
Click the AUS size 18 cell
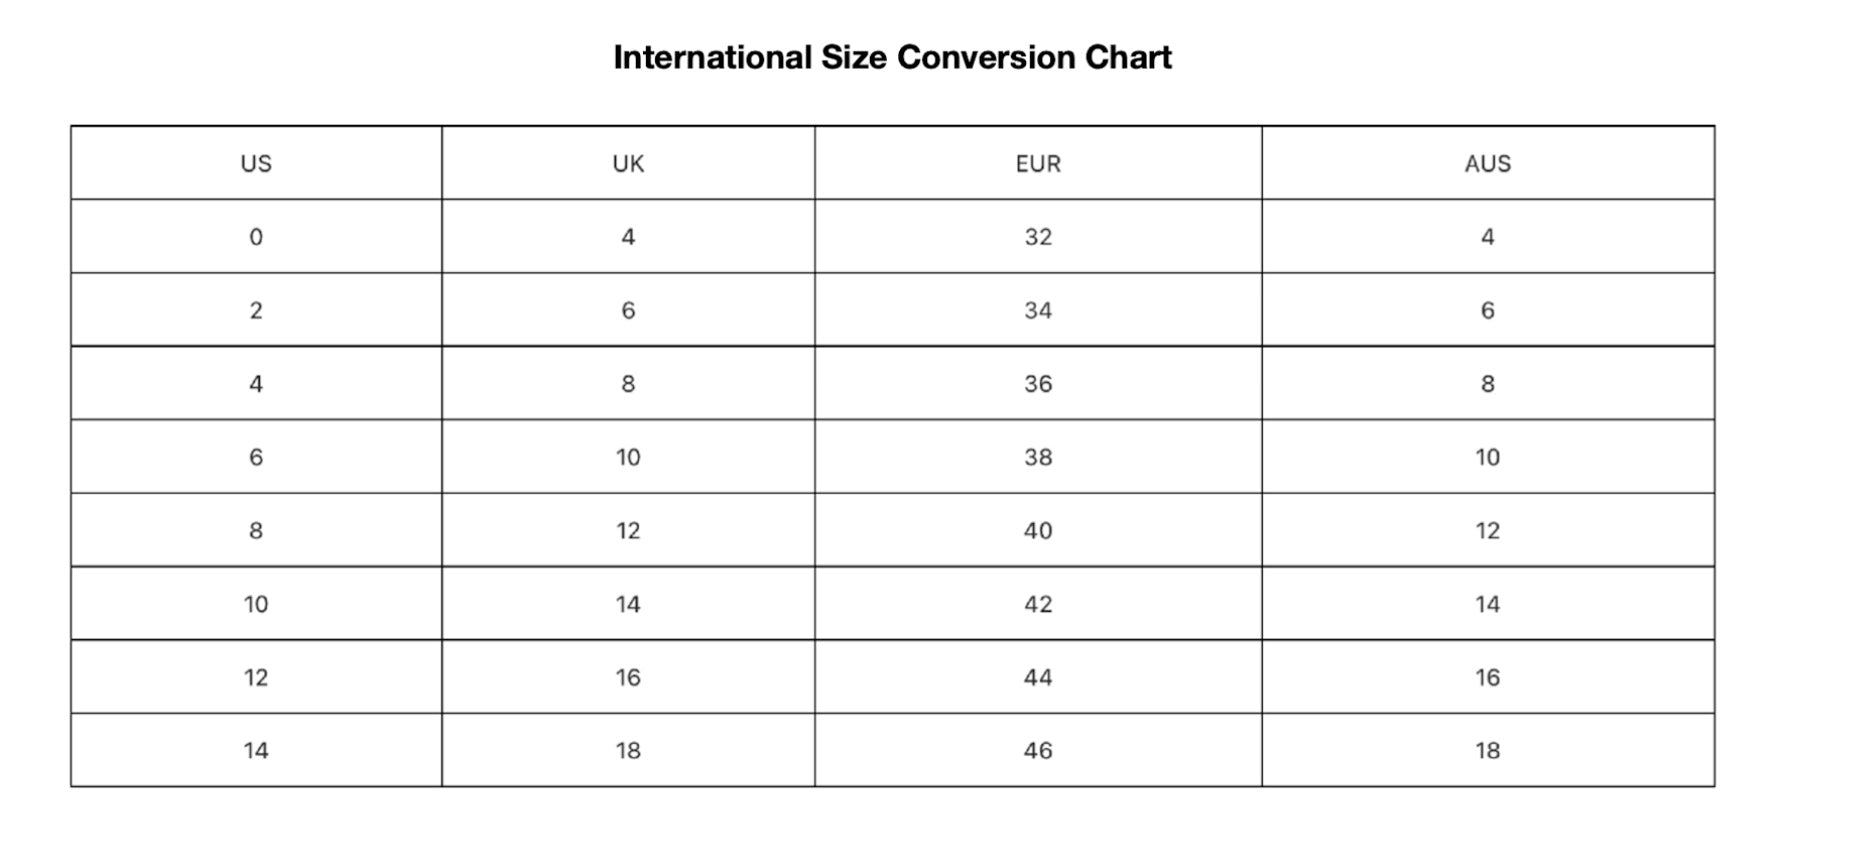pyautogui.click(x=1488, y=751)
